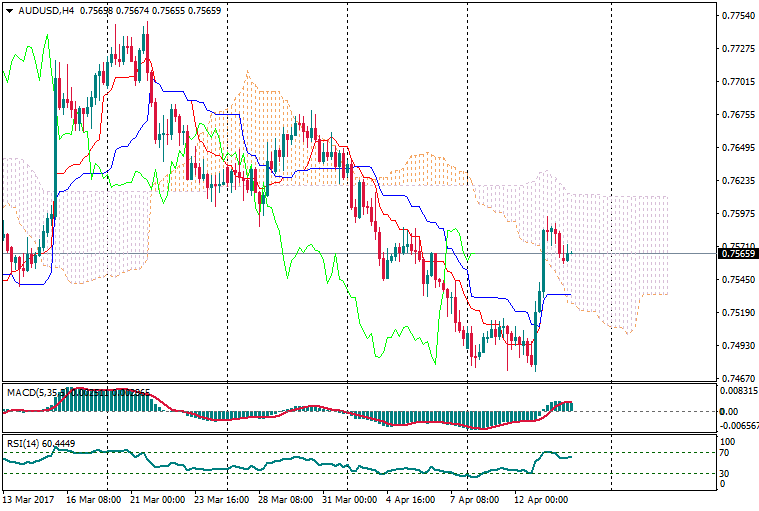
Task: Click the dropdown triangle beside AUDUSD,H4
Action: click(x=8, y=11)
